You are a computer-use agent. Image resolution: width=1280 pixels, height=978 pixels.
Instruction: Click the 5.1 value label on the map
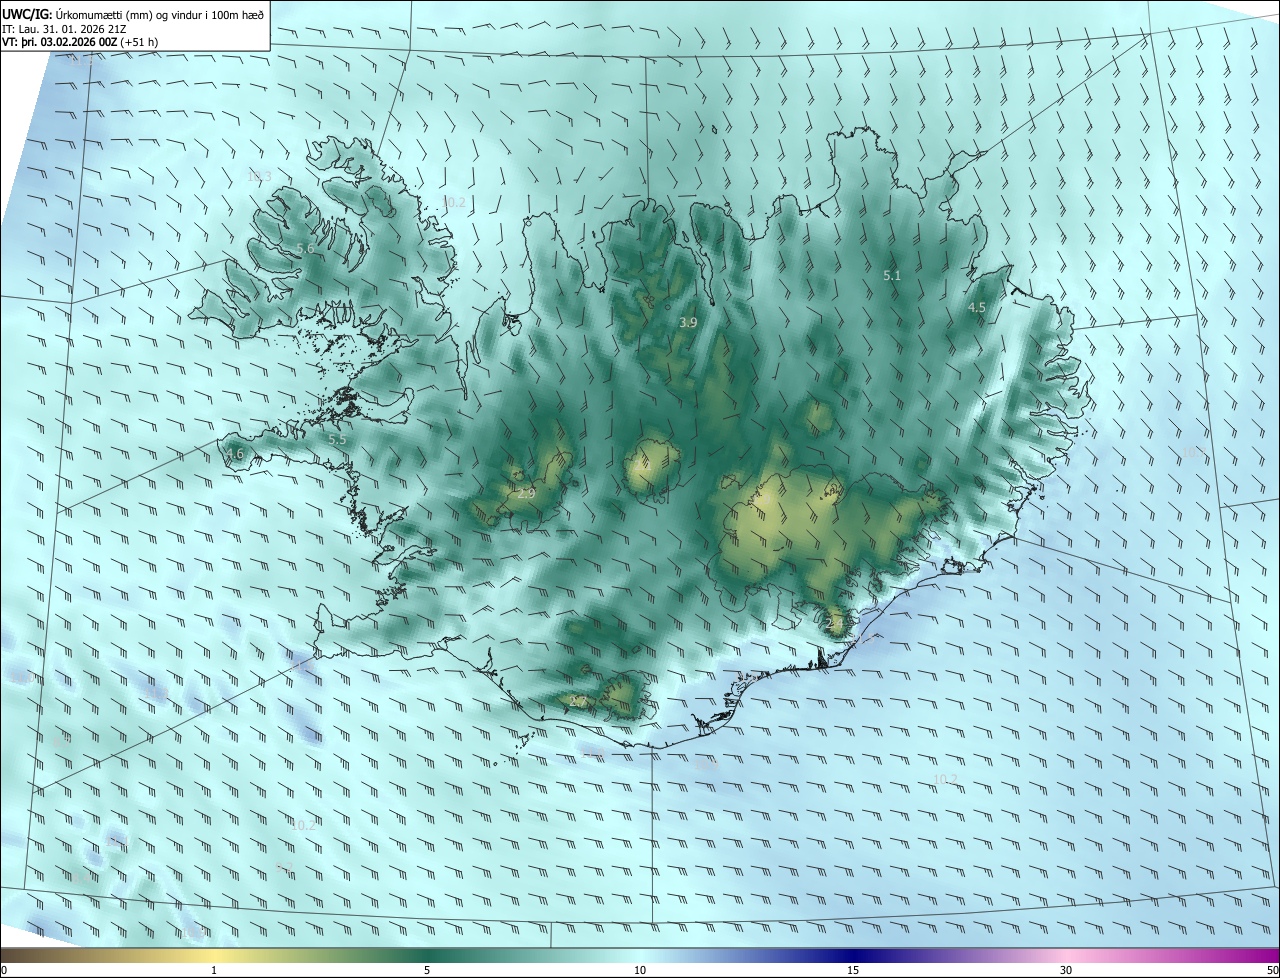point(892,275)
